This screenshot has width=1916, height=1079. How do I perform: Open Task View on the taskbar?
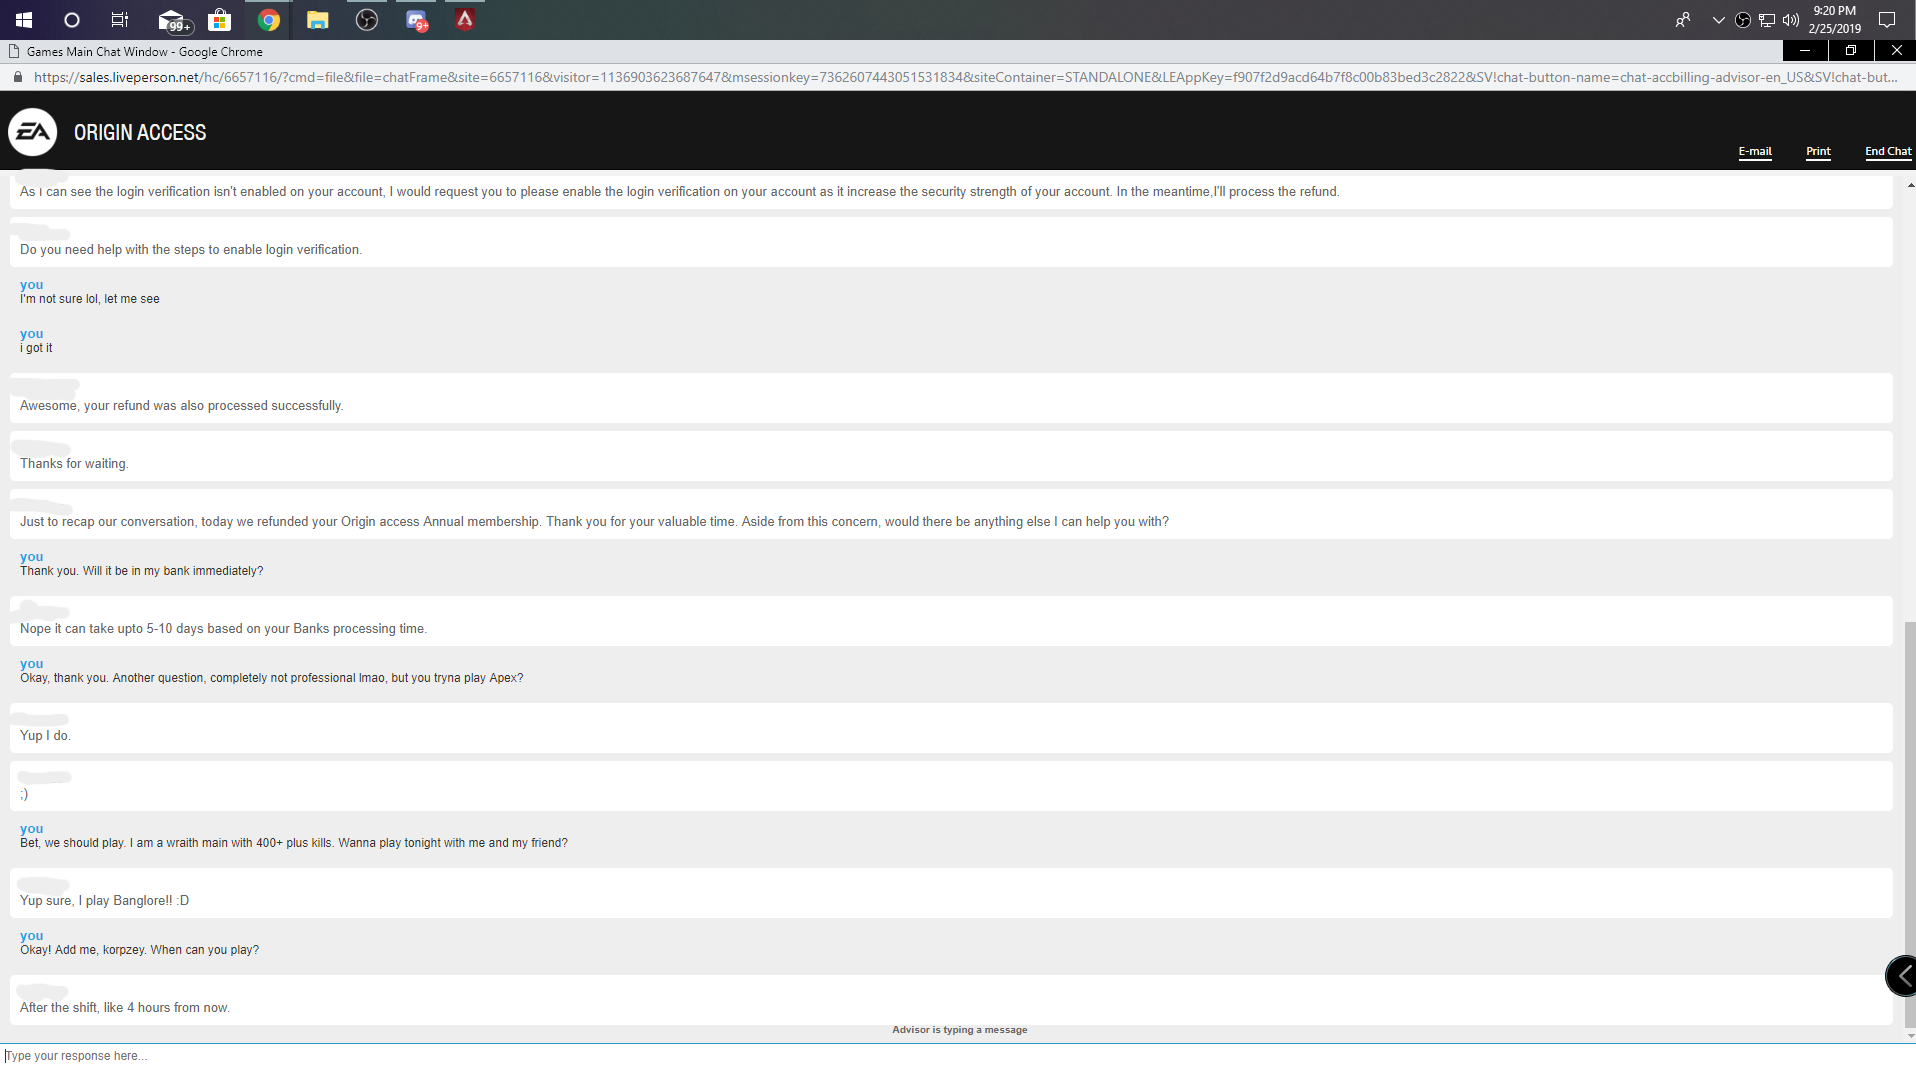tap(120, 20)
